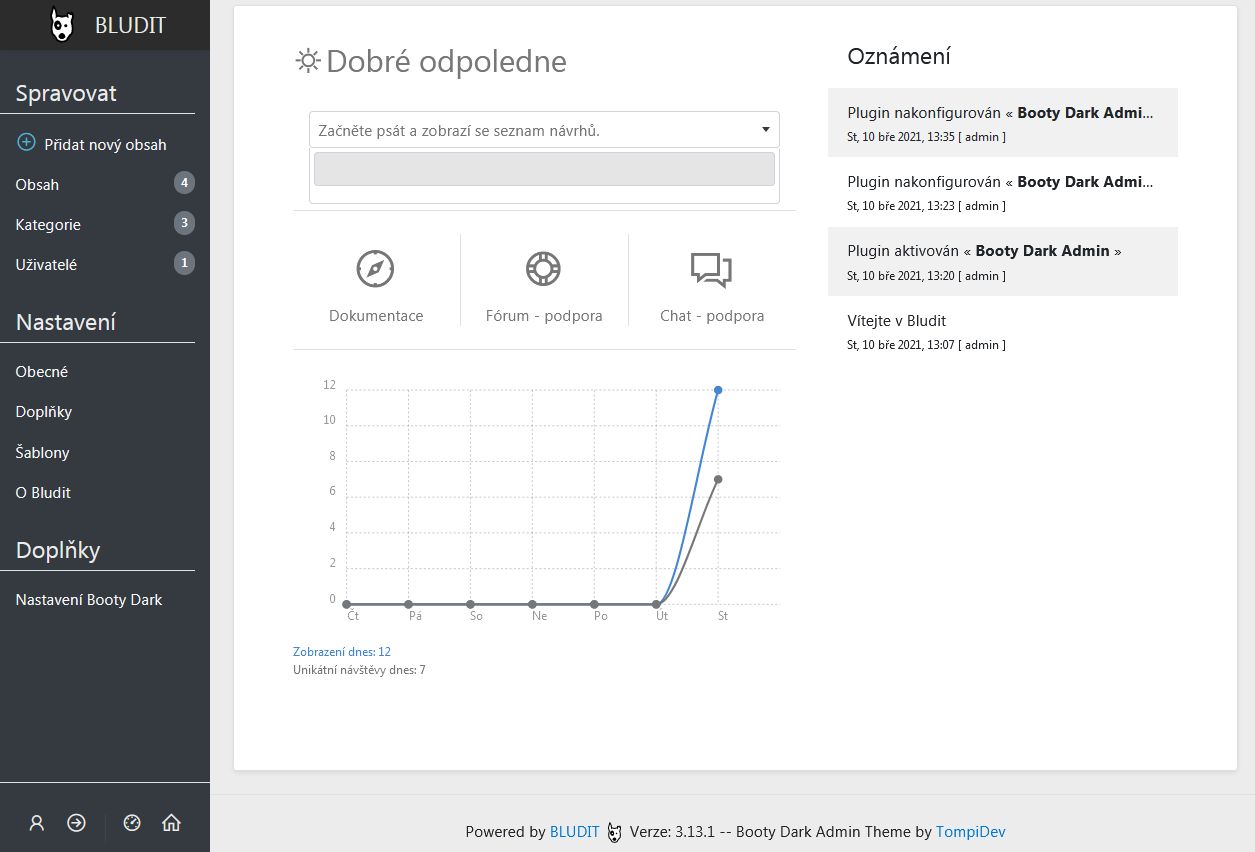Open the Dokumentace compass icon
The width and height of the screenshot is (1255, 852).
coord(375,269)
